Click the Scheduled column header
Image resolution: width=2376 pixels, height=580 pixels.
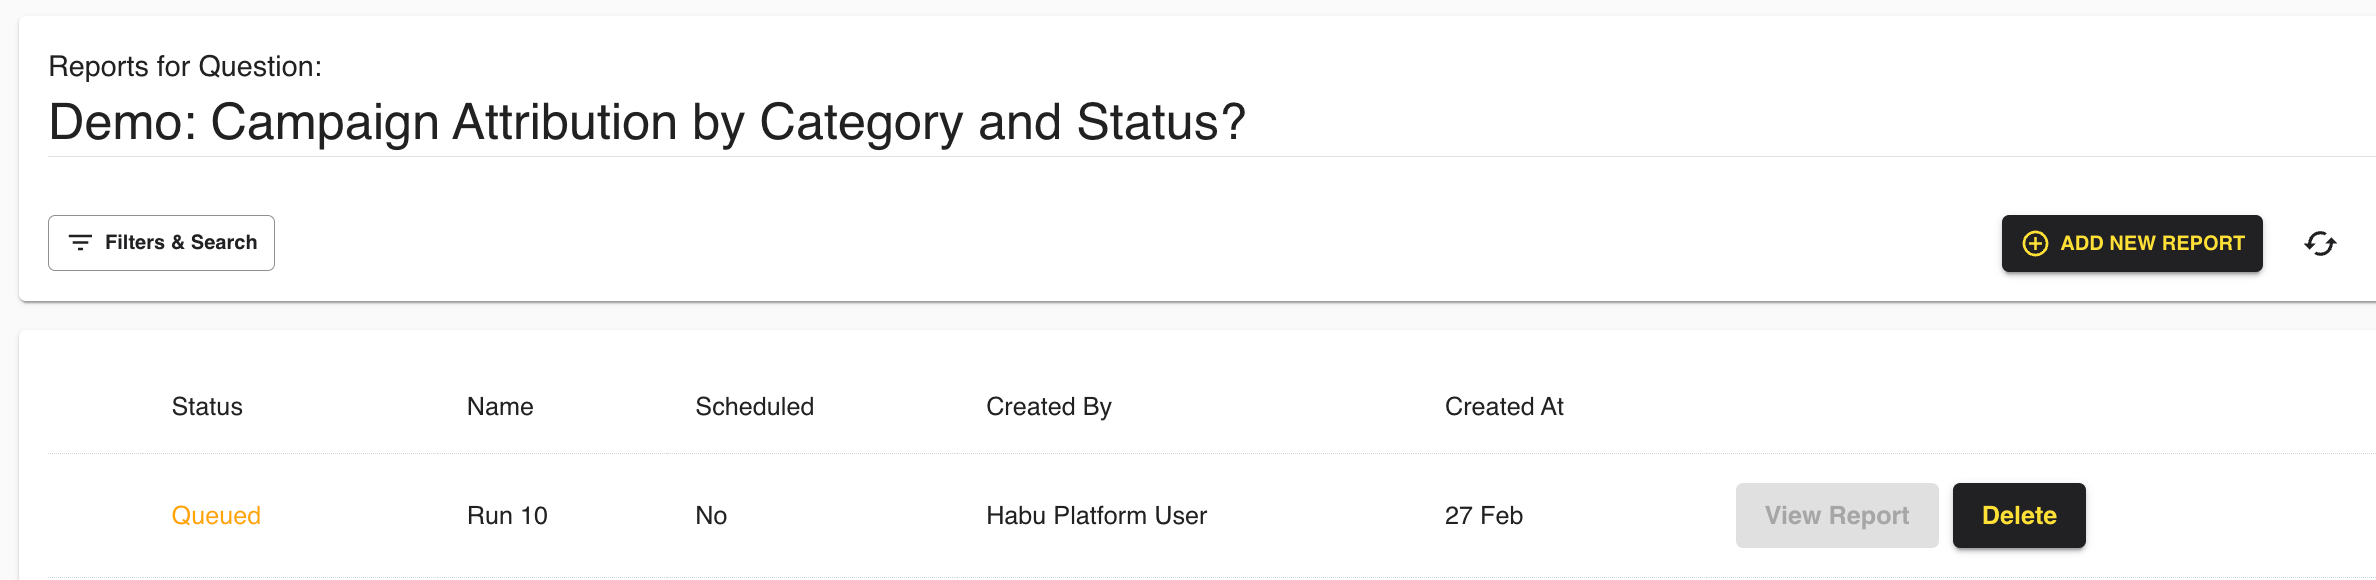(x=754, y=406)
